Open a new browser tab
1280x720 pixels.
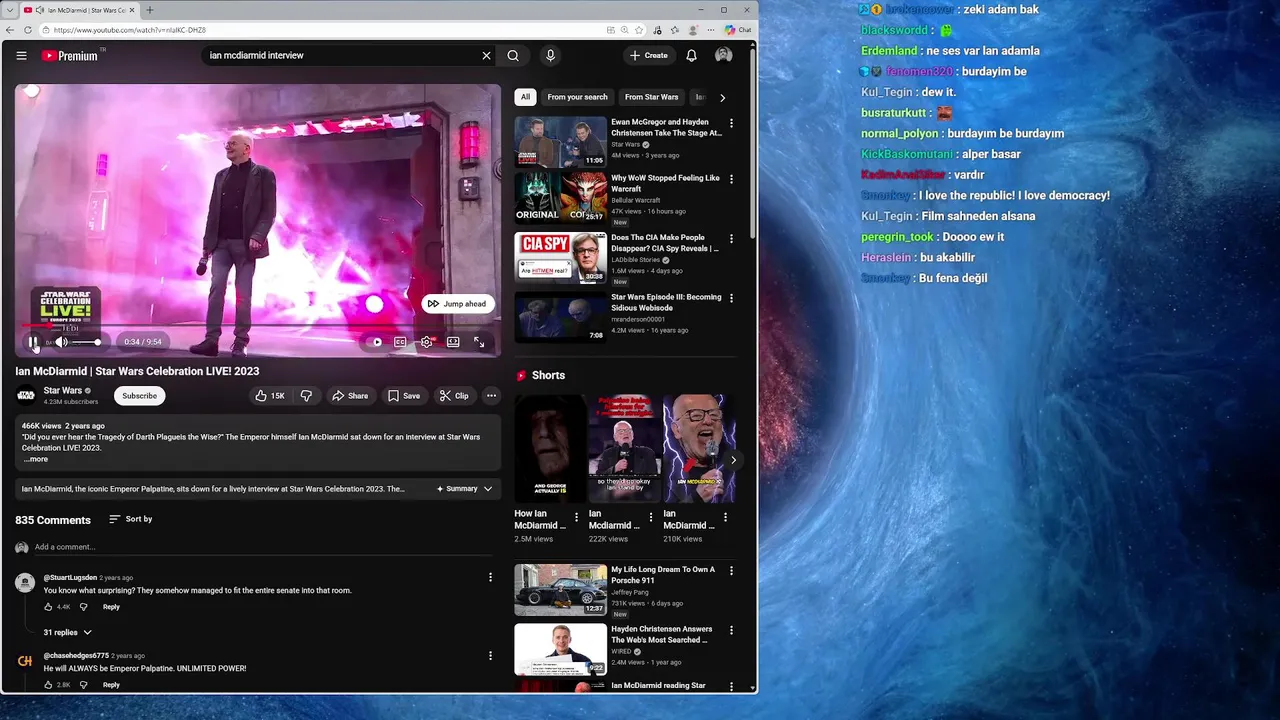[149, 10]
